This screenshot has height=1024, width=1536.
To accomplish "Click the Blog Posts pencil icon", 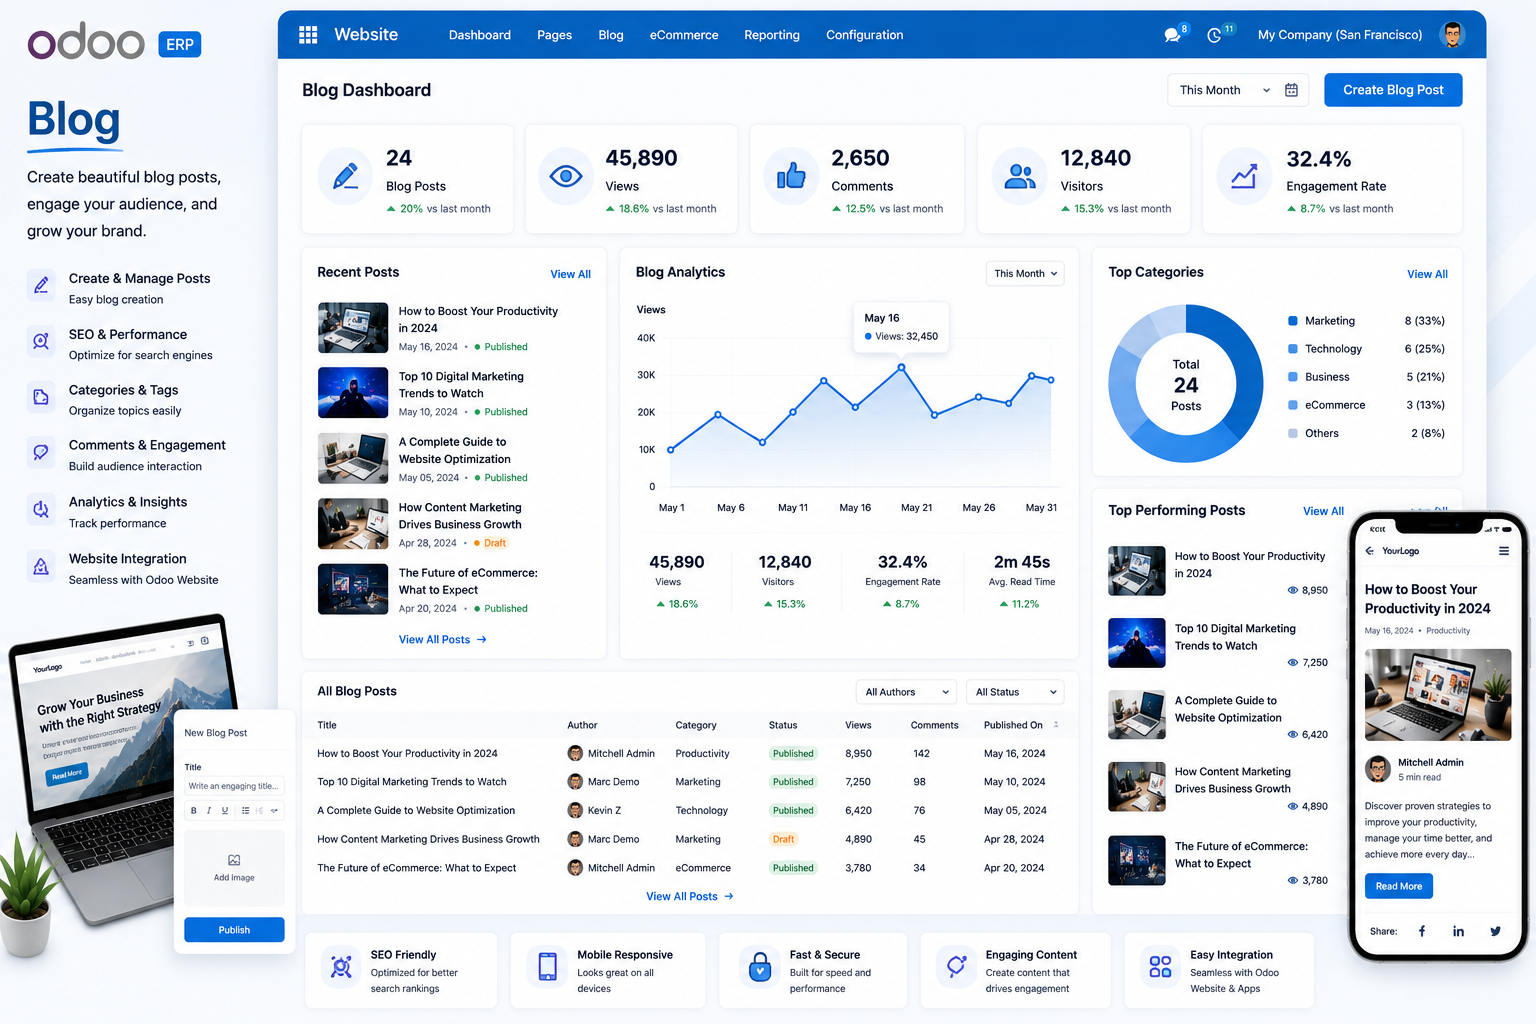I will pyautogui.click(x=345, y=176).
